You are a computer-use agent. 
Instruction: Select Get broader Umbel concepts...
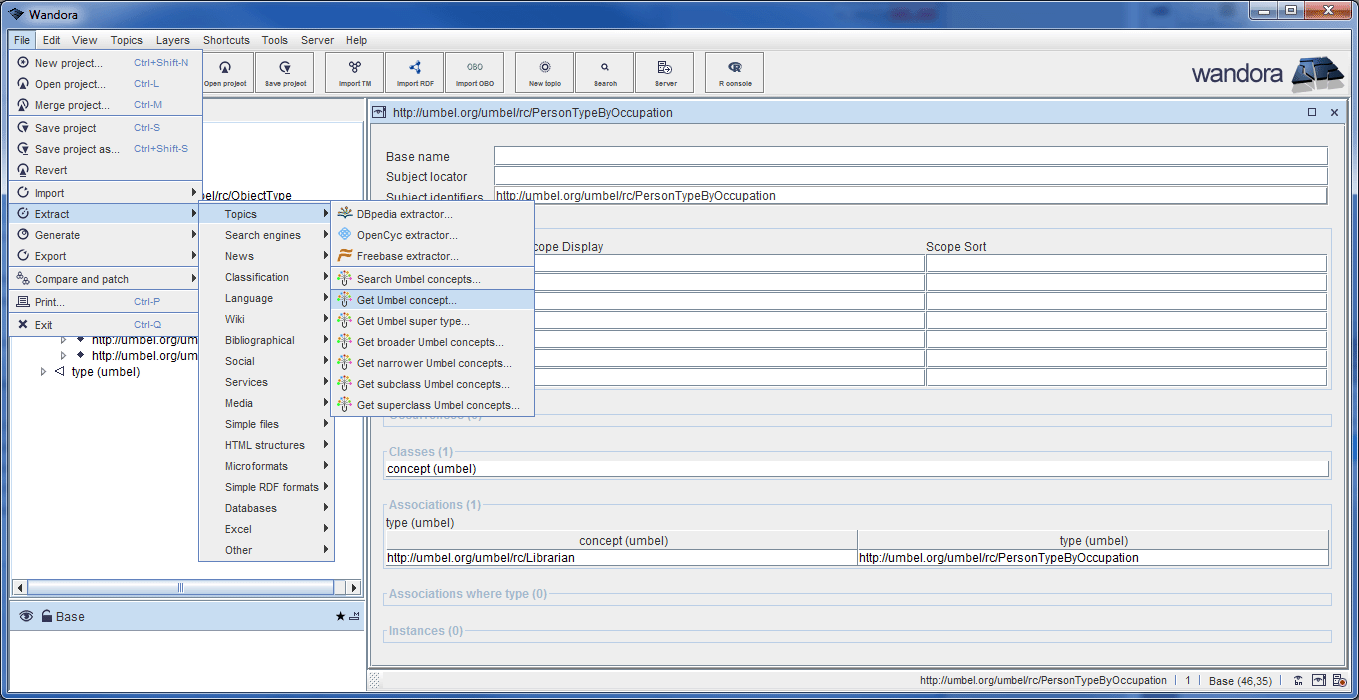click(x=433, y=342)
